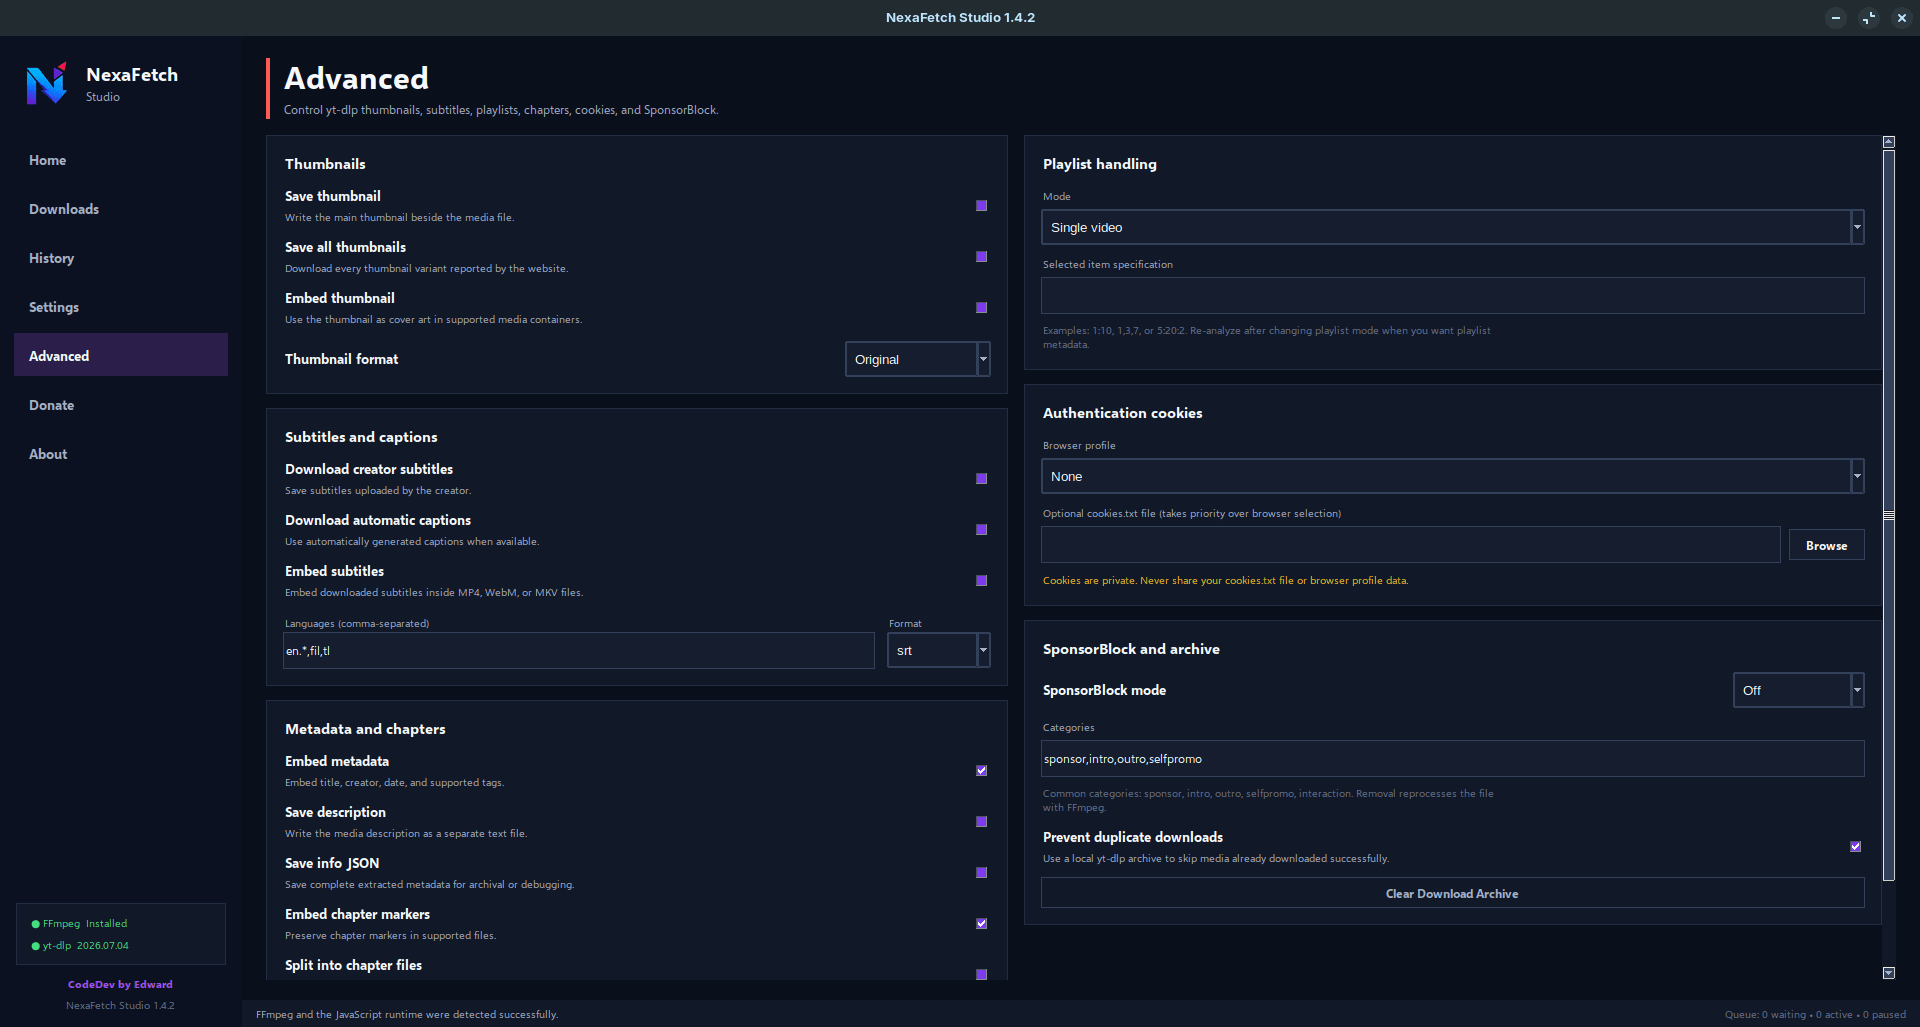
Task: Uncheck Prevent duplicate downloads
Action: click(x=1856, y=847)
